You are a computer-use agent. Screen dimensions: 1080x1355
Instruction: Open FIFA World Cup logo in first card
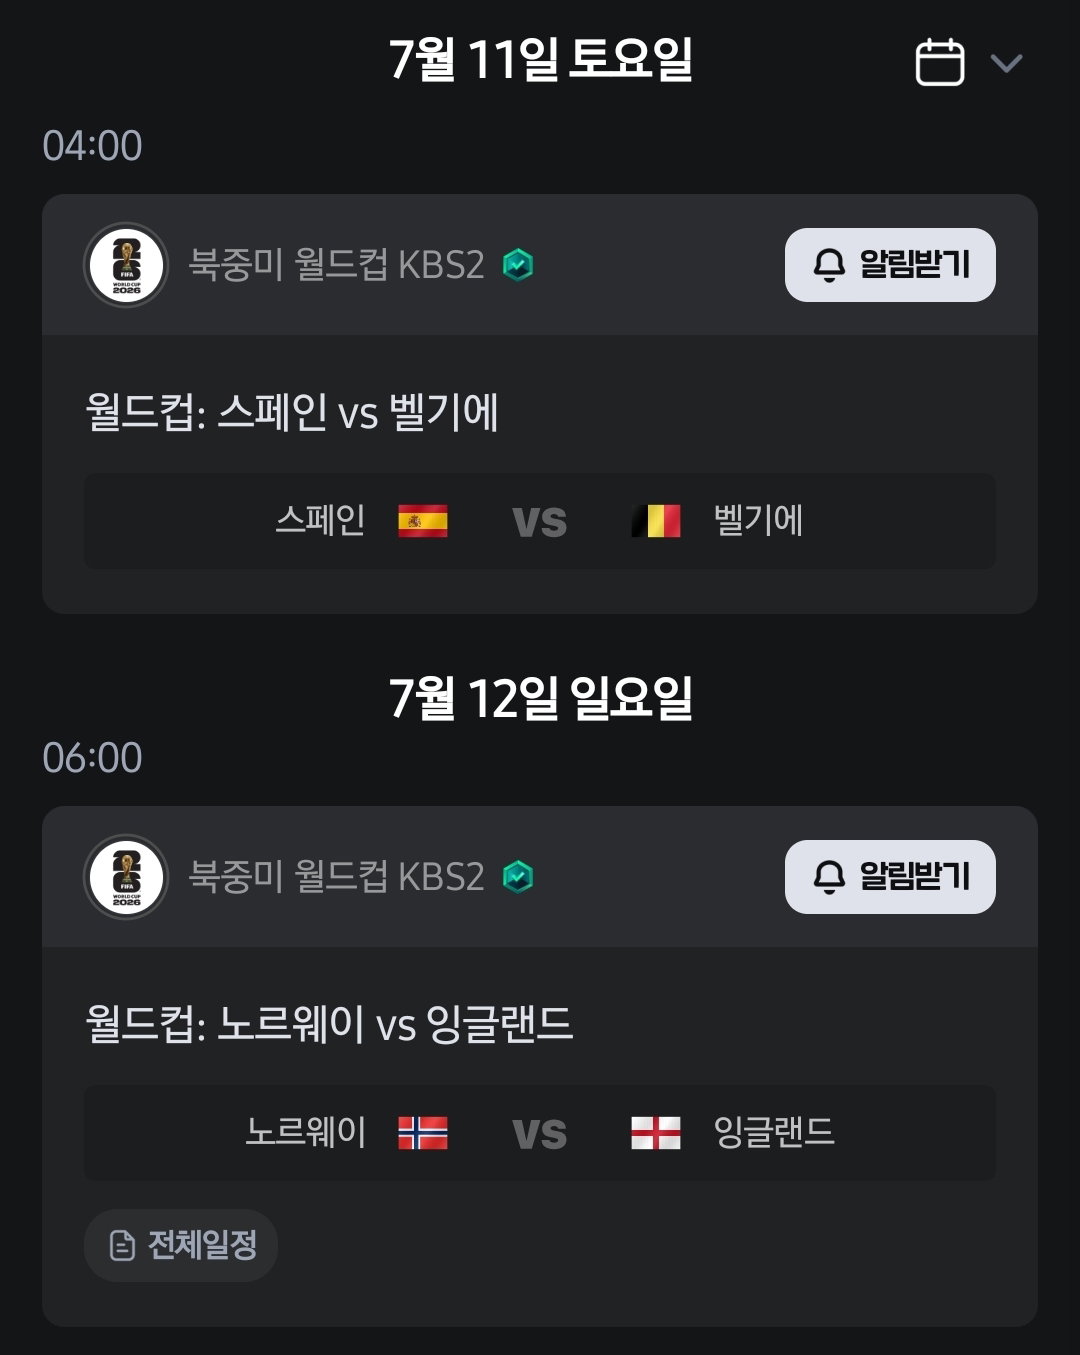126,265
